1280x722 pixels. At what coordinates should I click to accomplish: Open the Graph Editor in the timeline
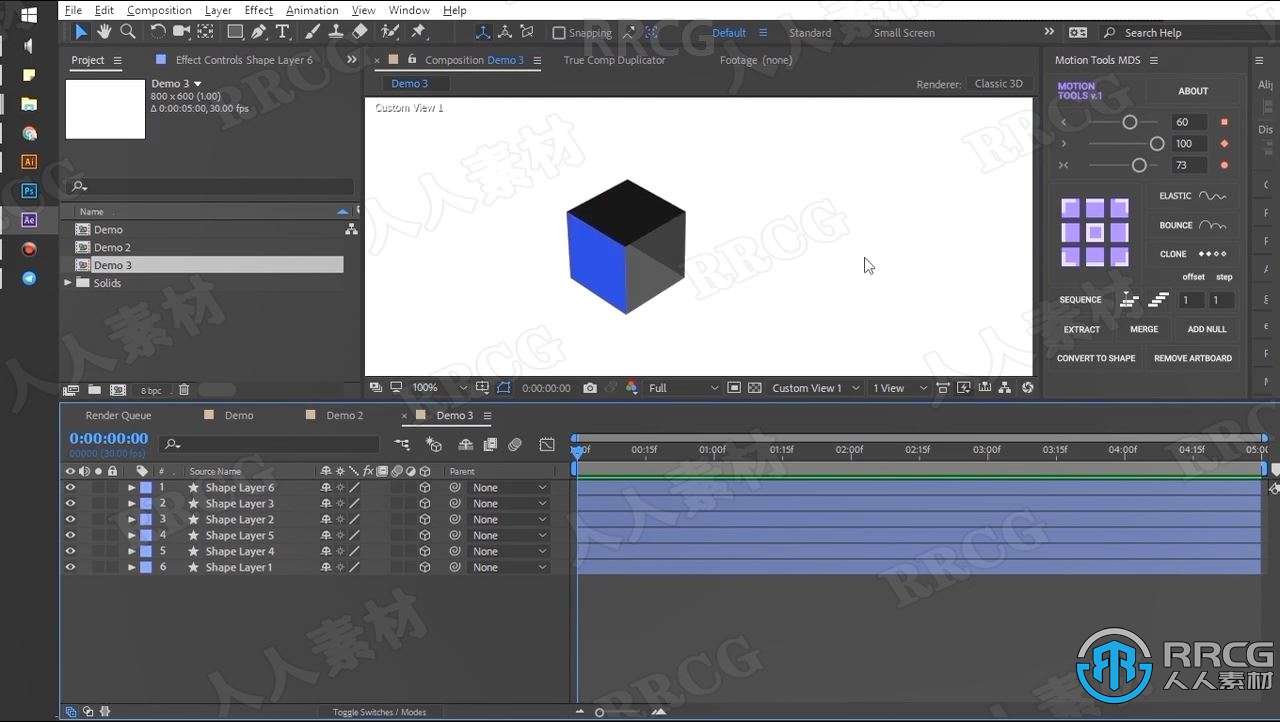point(547,444)
